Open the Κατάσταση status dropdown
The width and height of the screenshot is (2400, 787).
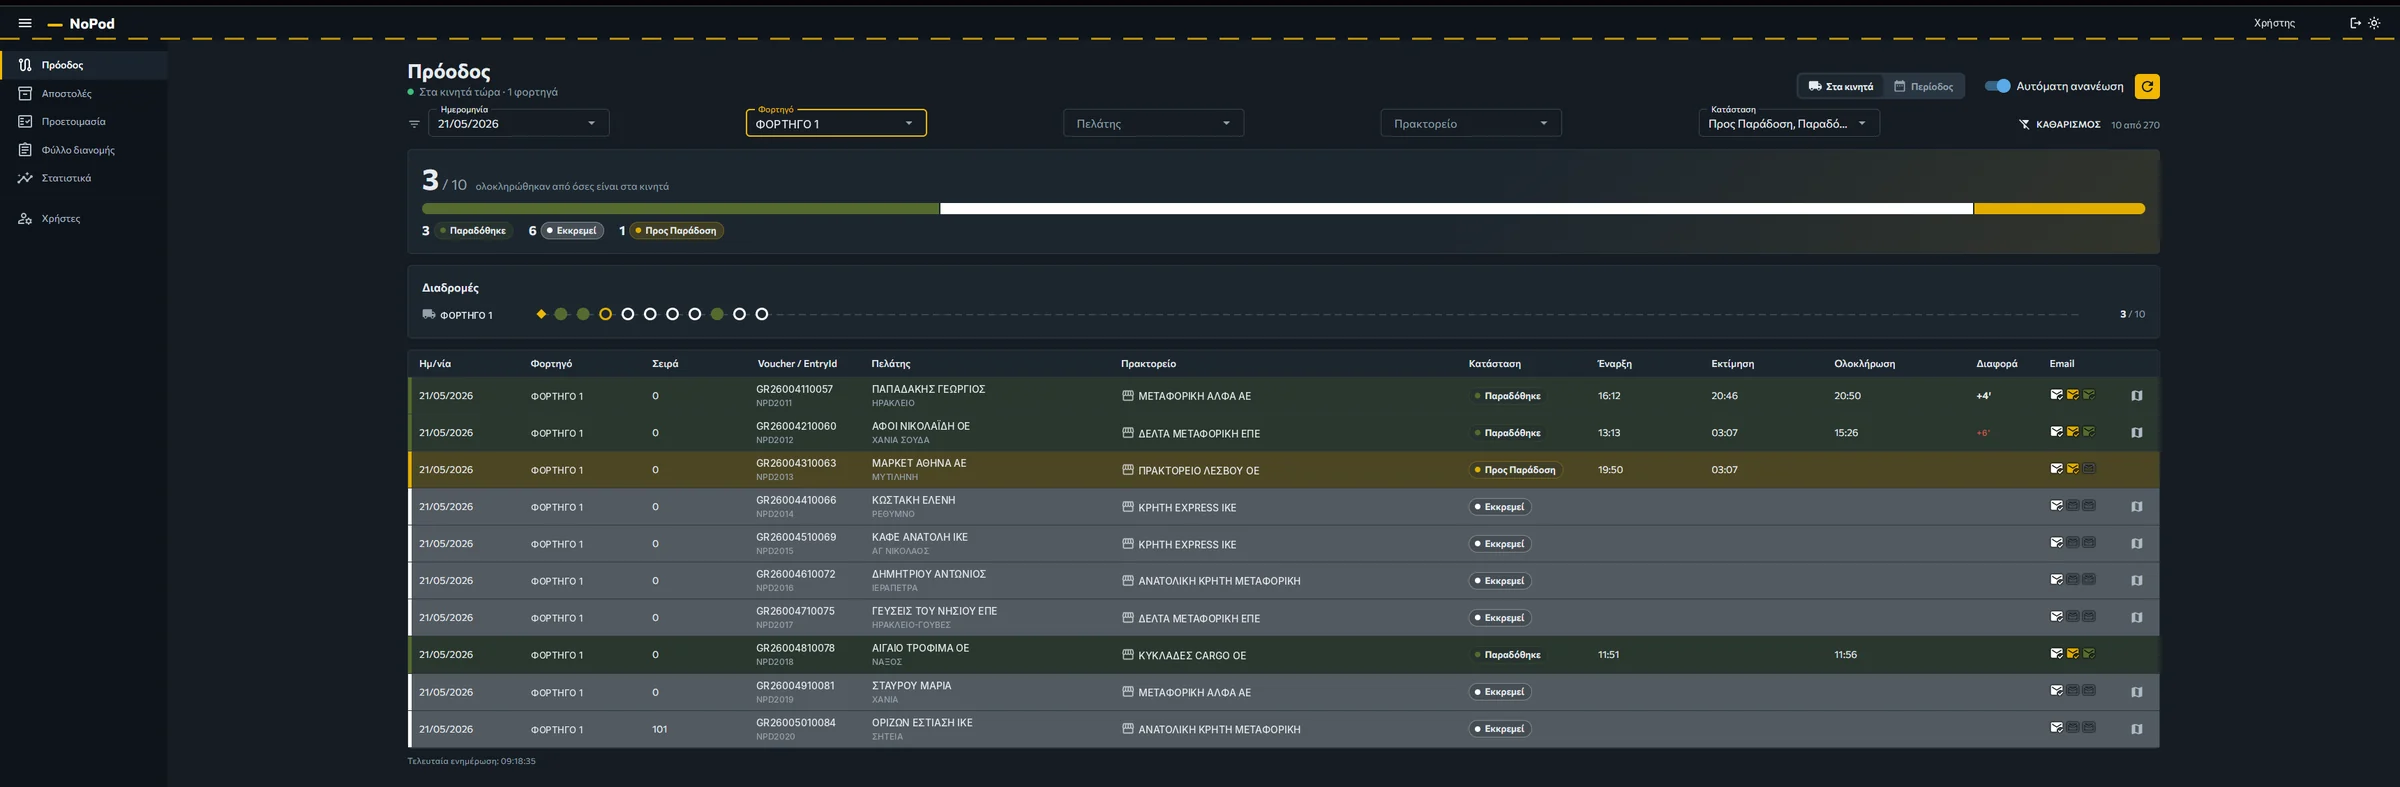[1789, 124]
